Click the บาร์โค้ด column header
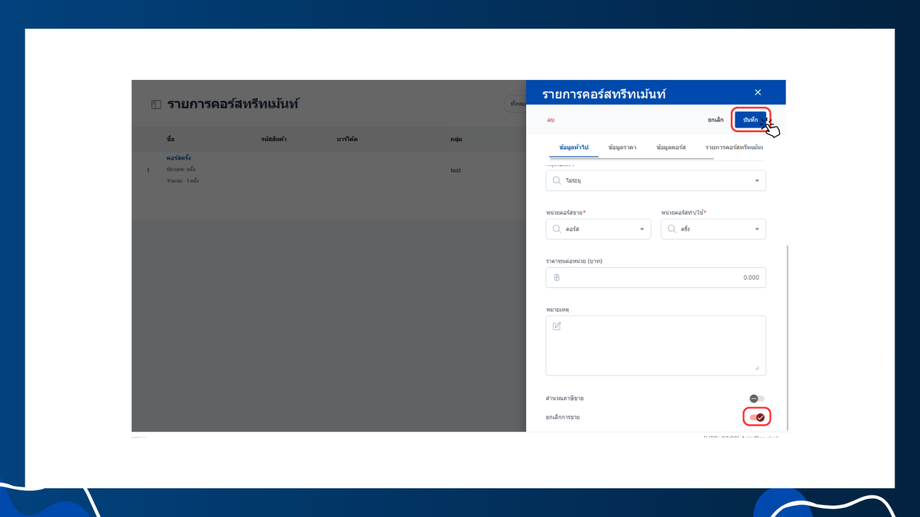The image size is (920, 517). [347, 139]
